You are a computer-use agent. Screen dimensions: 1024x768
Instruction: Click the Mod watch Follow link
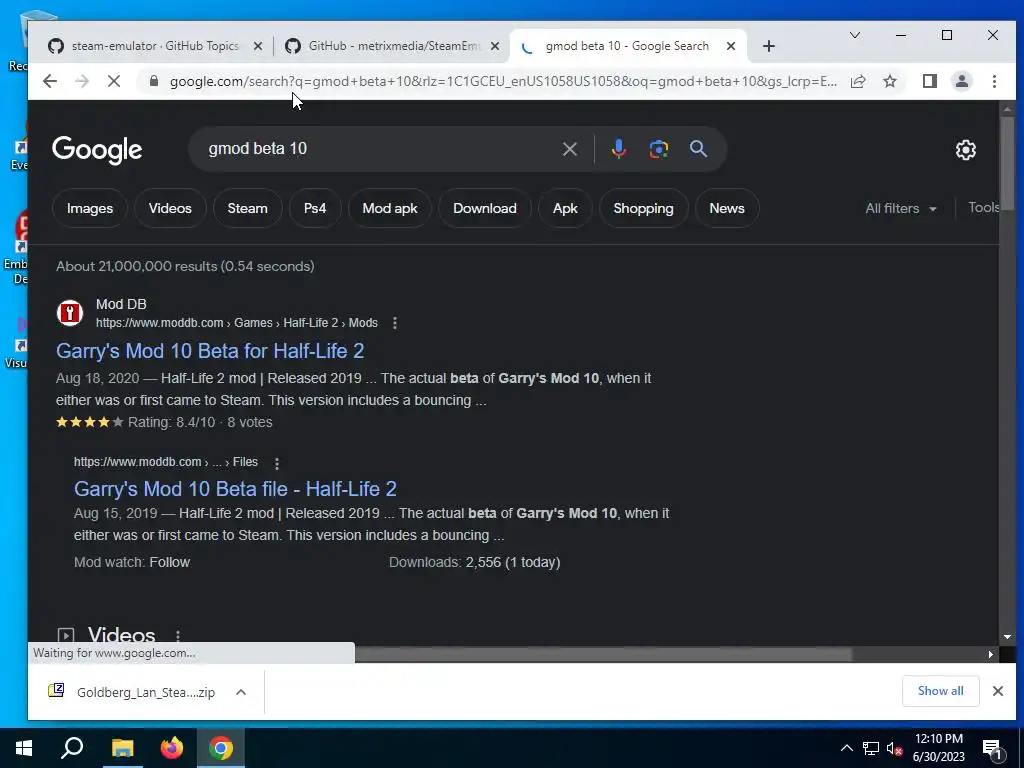pyautogui.click(x=169, y=562)
